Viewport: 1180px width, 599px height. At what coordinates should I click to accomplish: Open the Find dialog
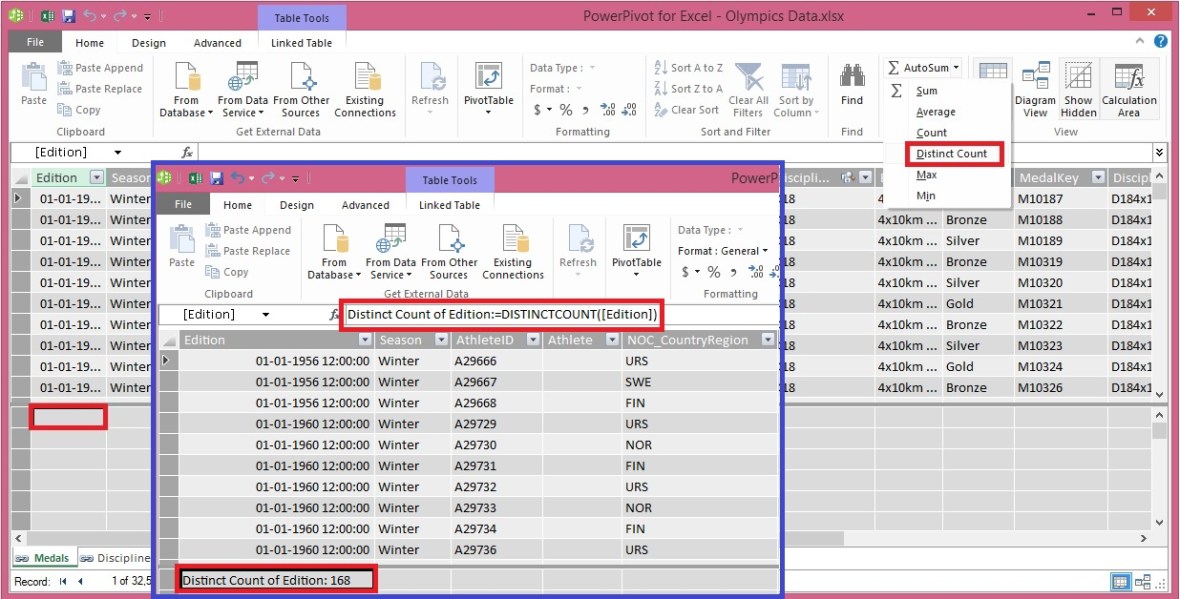(852, 90)
